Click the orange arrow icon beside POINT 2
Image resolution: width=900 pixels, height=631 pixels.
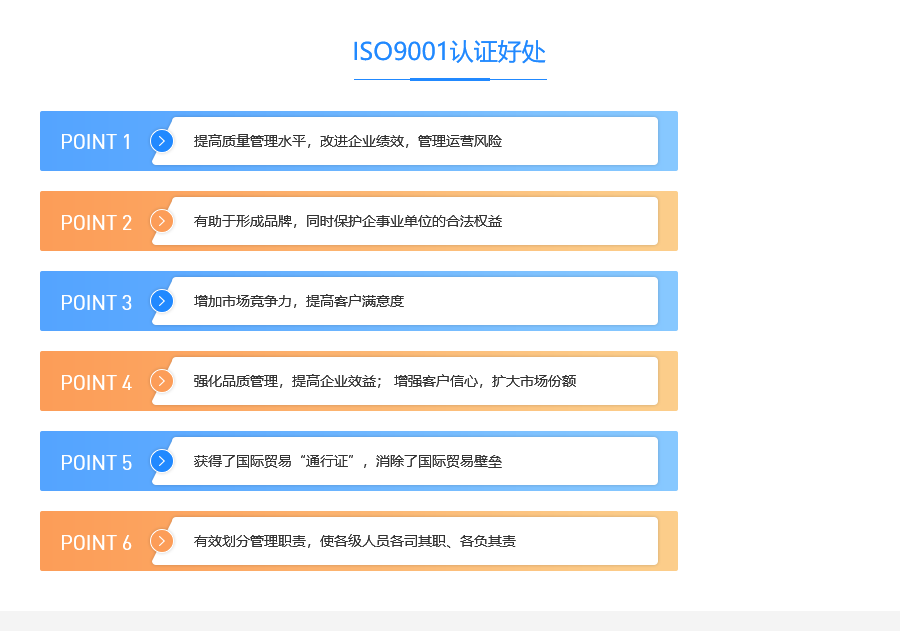(x=162, y=221)
